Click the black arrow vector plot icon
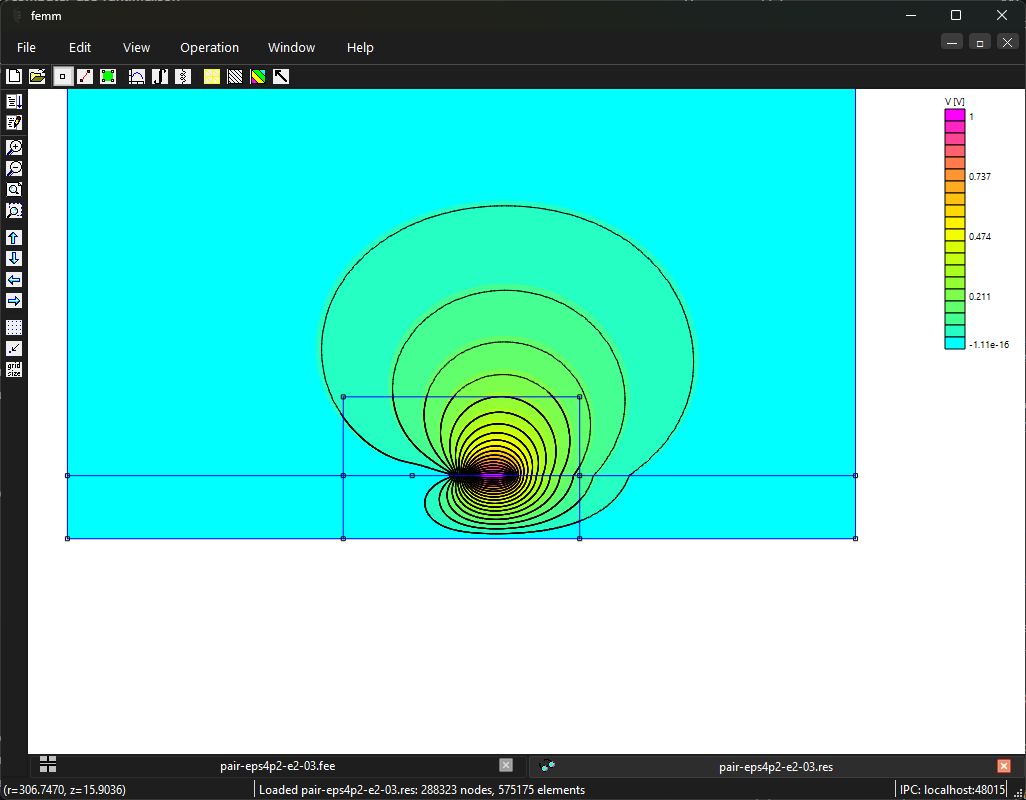This screenshot has height=800, width=1026. click(281, 77)
